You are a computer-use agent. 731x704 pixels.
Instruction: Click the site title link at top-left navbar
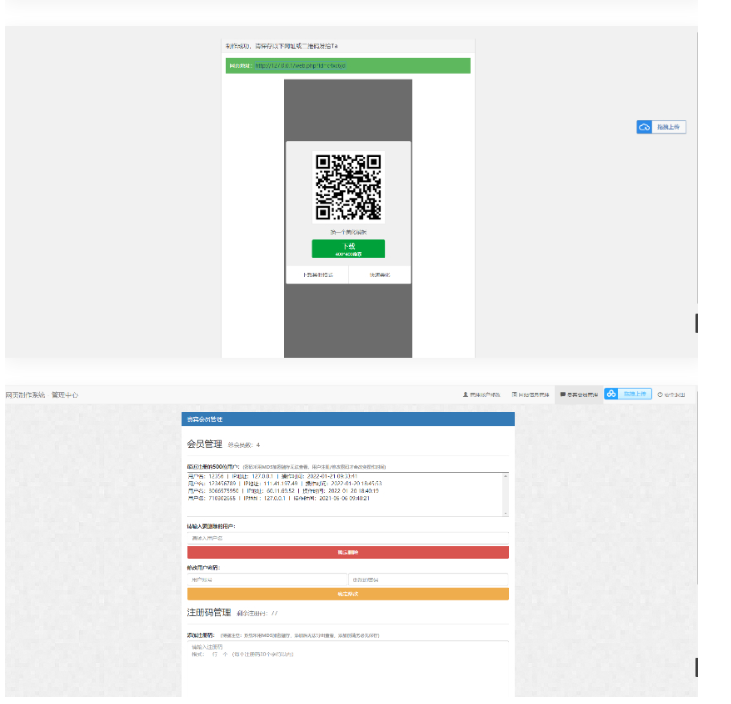click(x=25, y=395)
